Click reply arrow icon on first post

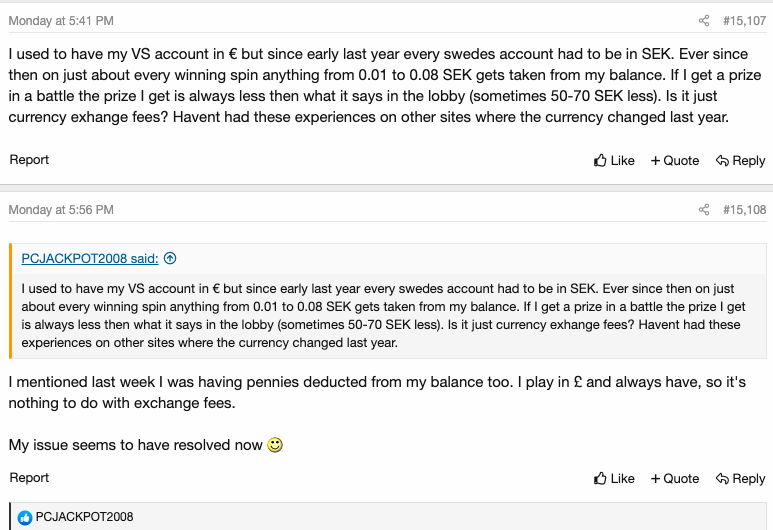[722, 161]
